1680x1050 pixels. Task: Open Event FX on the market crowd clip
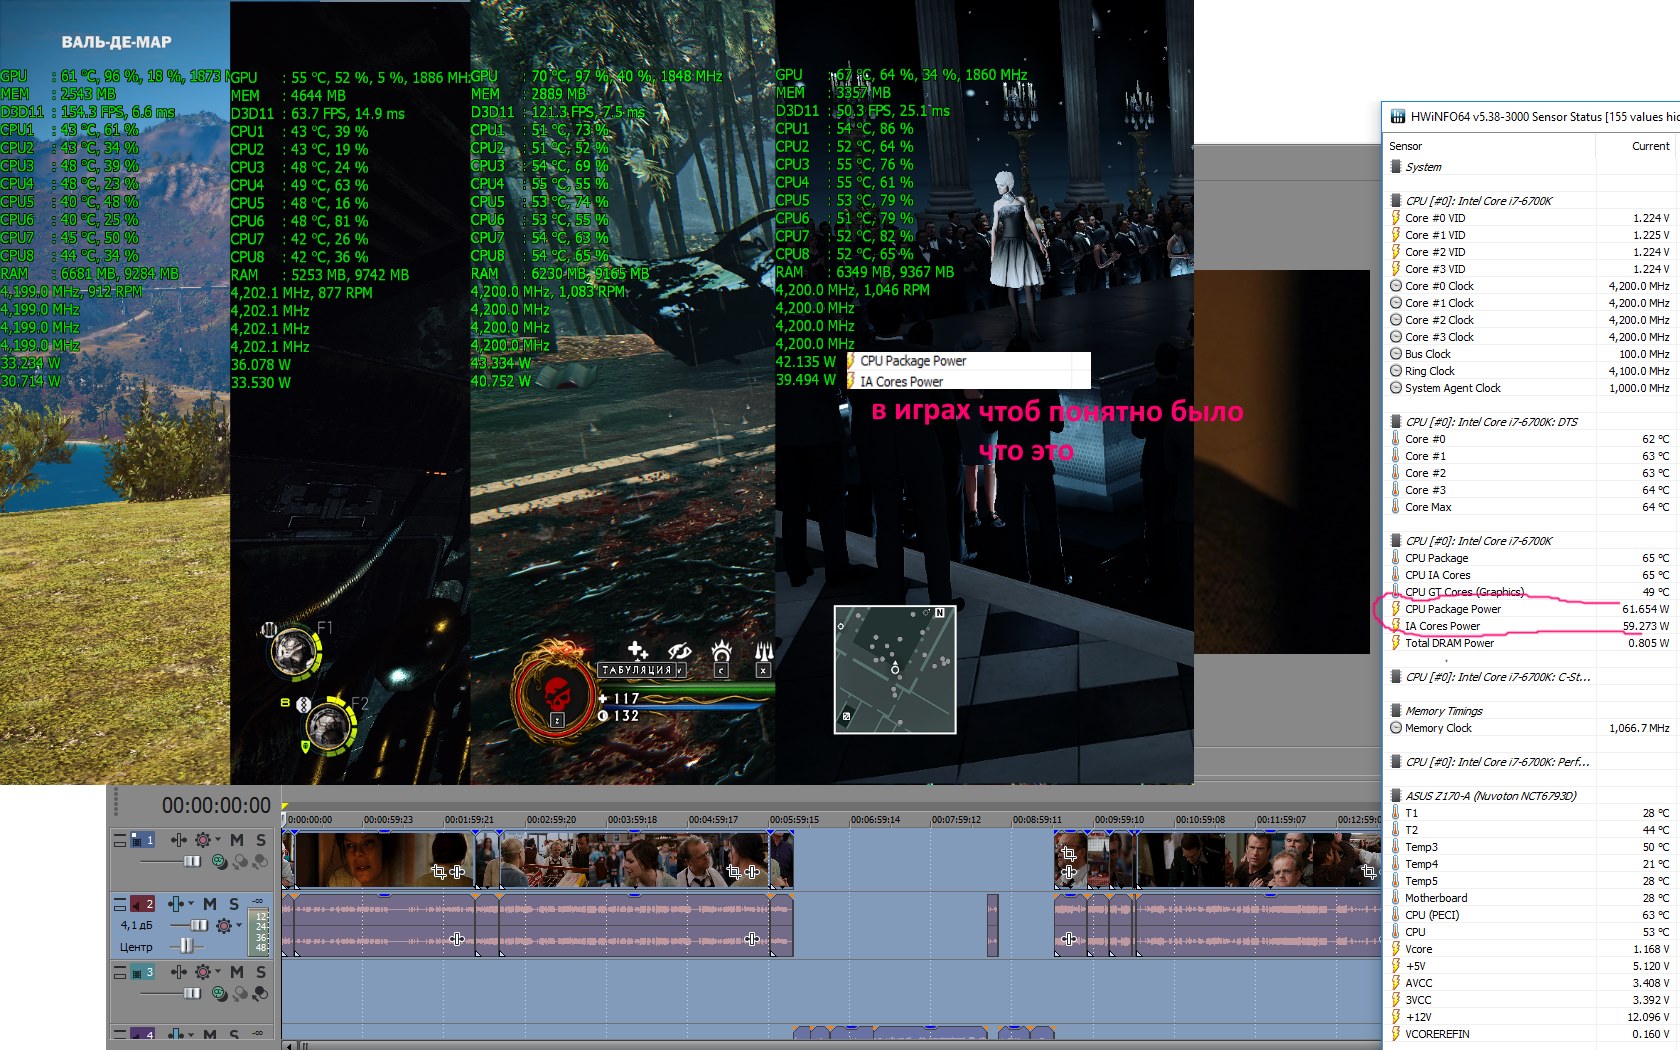752,872
